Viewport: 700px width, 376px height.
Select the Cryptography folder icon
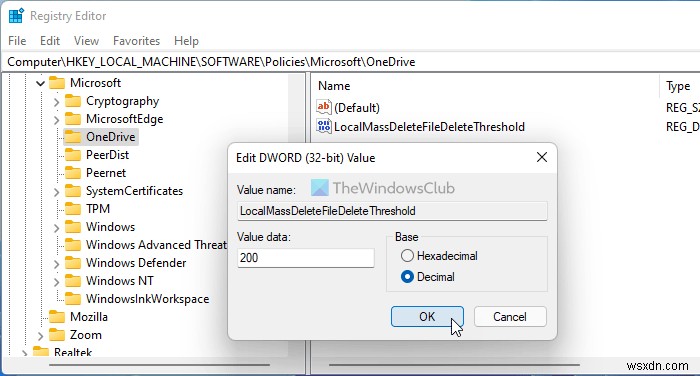73,101
